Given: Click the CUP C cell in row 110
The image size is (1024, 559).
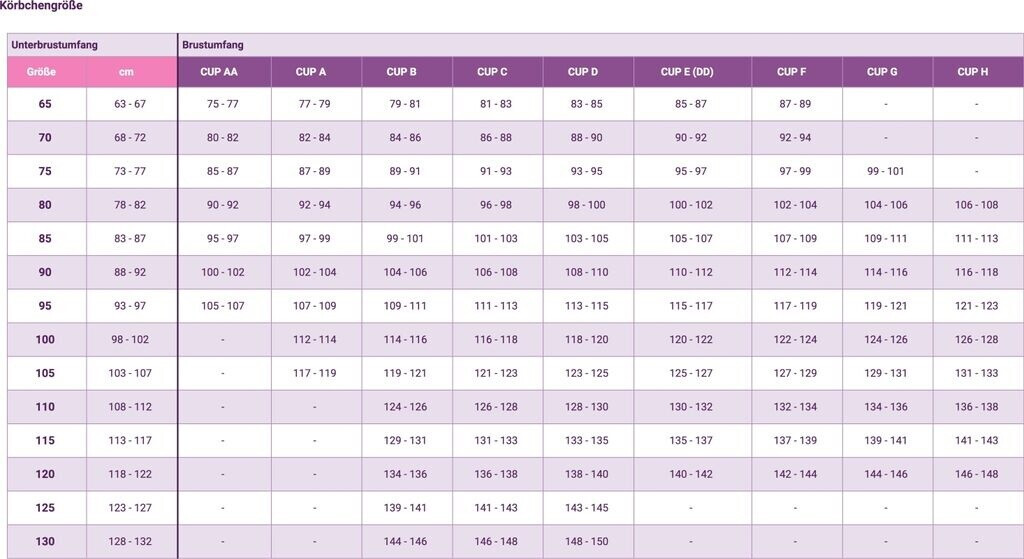Looking at the screenshot, I should point(496,407).
